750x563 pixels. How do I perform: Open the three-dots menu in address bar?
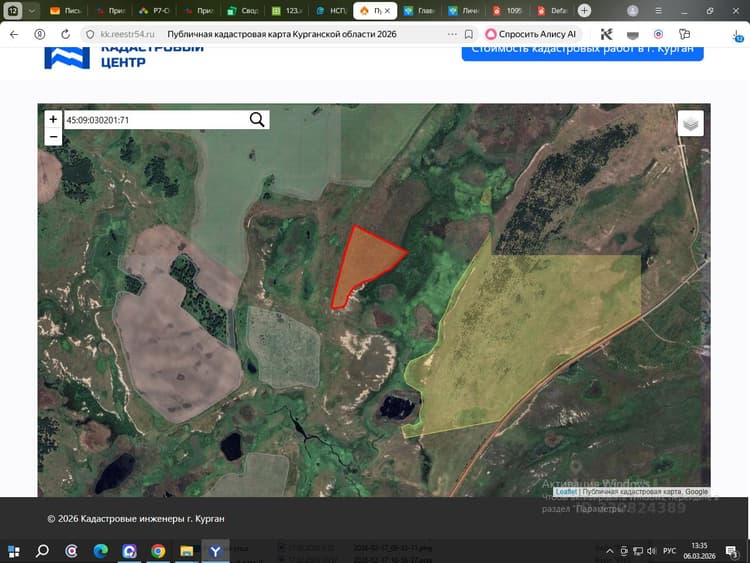(452, 34)
